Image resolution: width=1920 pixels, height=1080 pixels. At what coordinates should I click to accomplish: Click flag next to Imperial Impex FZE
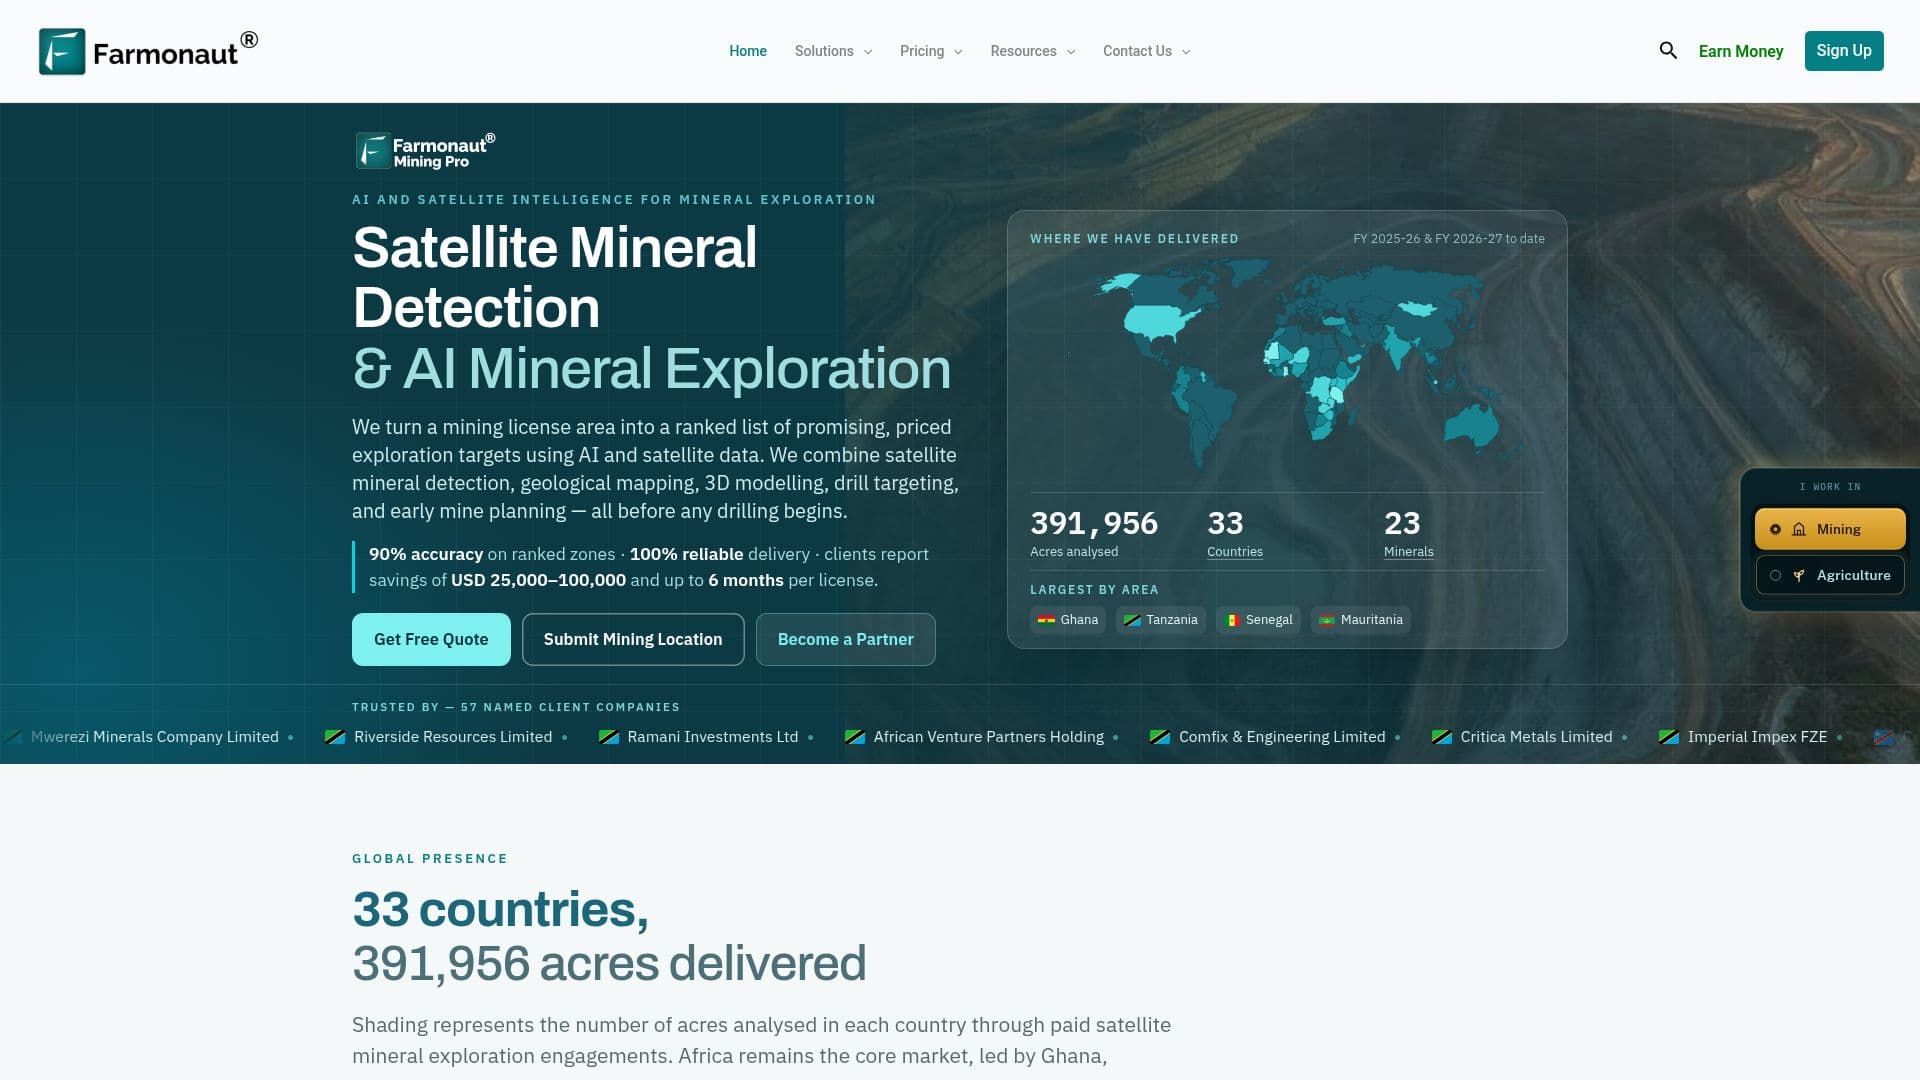point(1669,737)
